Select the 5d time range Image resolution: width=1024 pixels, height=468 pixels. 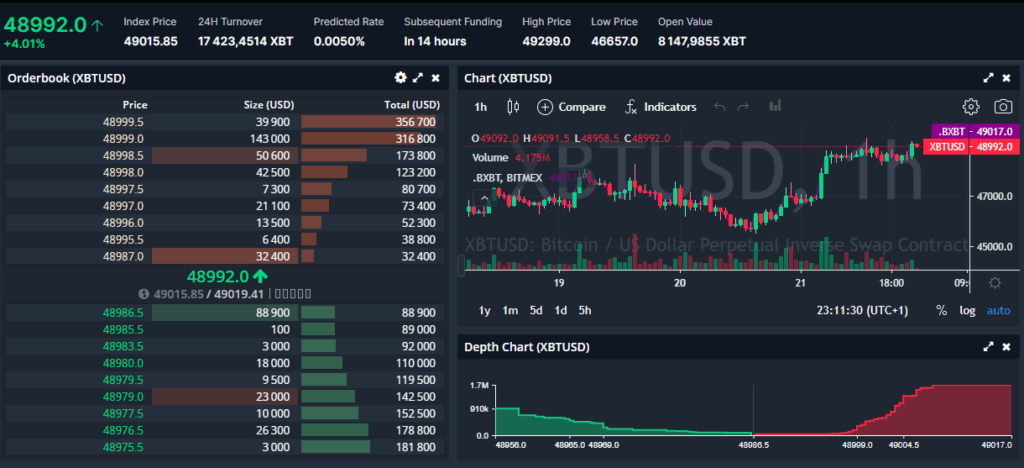click(x=536, y=311)
